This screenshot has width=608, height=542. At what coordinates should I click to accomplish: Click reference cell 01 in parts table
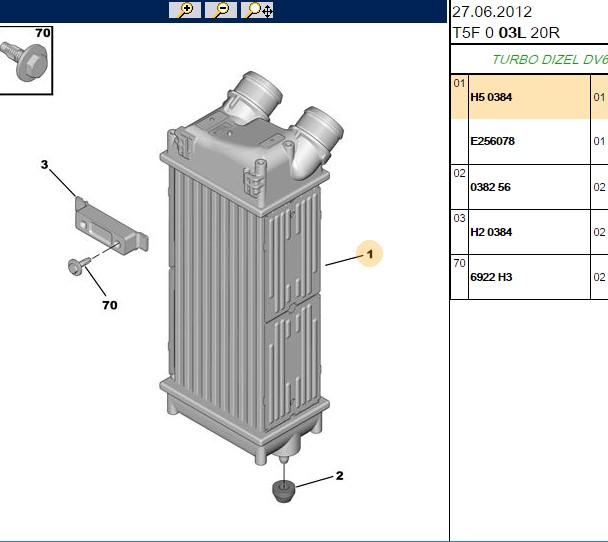click(x=459, y=83)
